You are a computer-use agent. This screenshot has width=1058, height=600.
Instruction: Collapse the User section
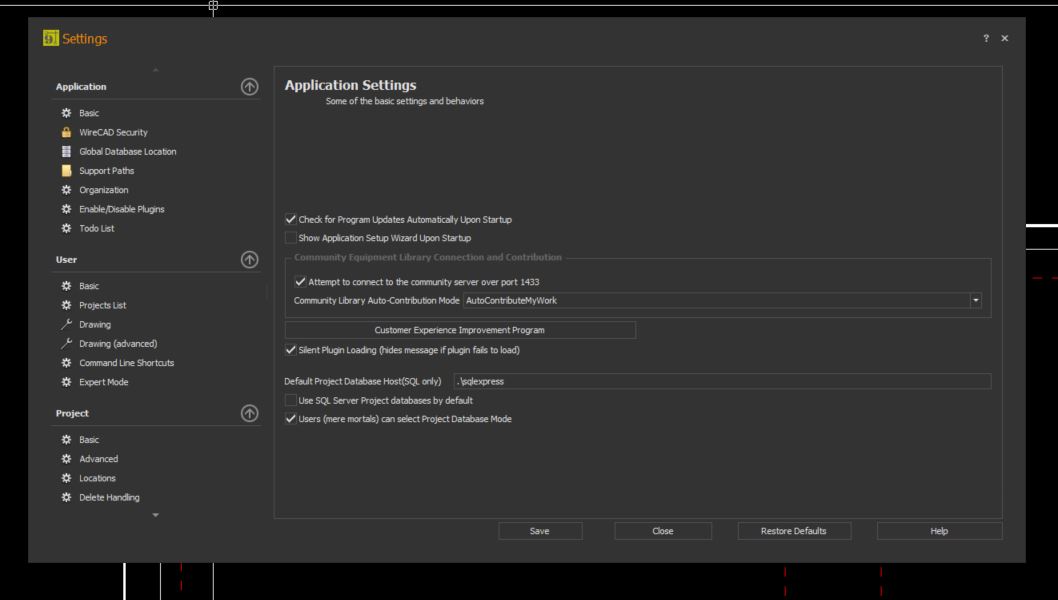pos(250,260)
